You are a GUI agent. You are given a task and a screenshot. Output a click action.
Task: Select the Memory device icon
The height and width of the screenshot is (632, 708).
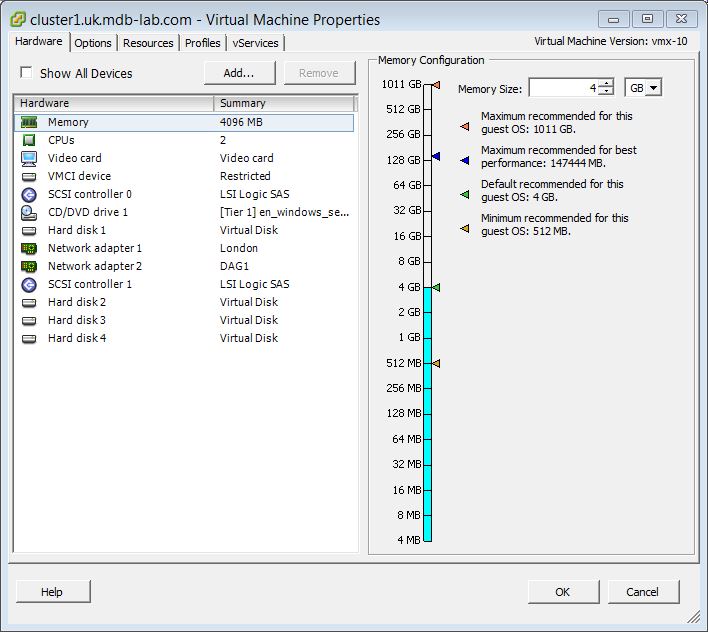tap(29, 122)
